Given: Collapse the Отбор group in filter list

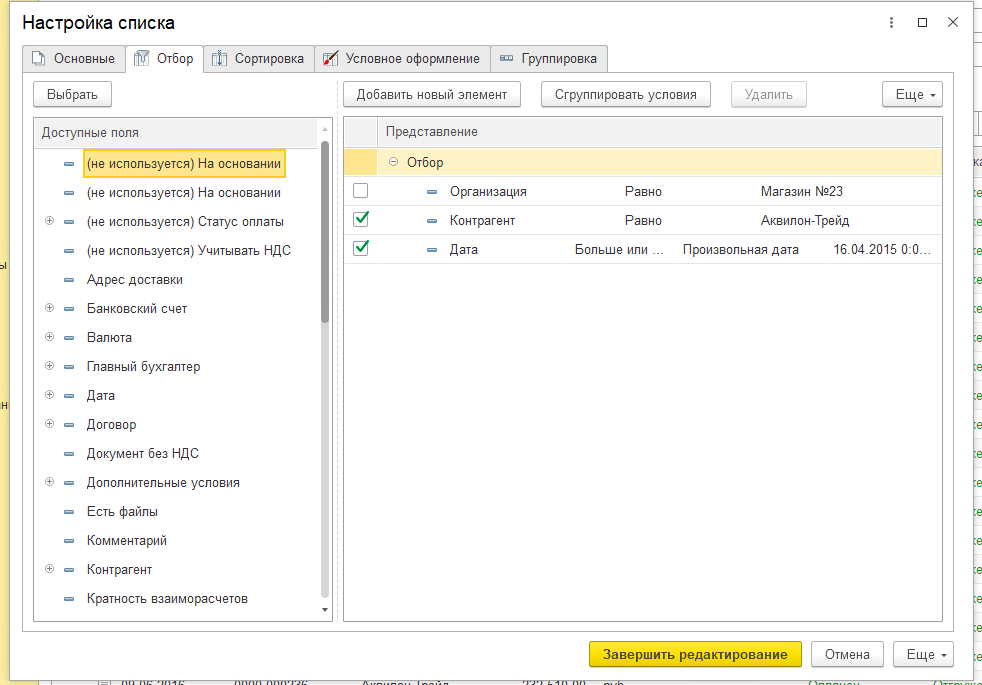Looking at the screenshot, I should [393, 162].
